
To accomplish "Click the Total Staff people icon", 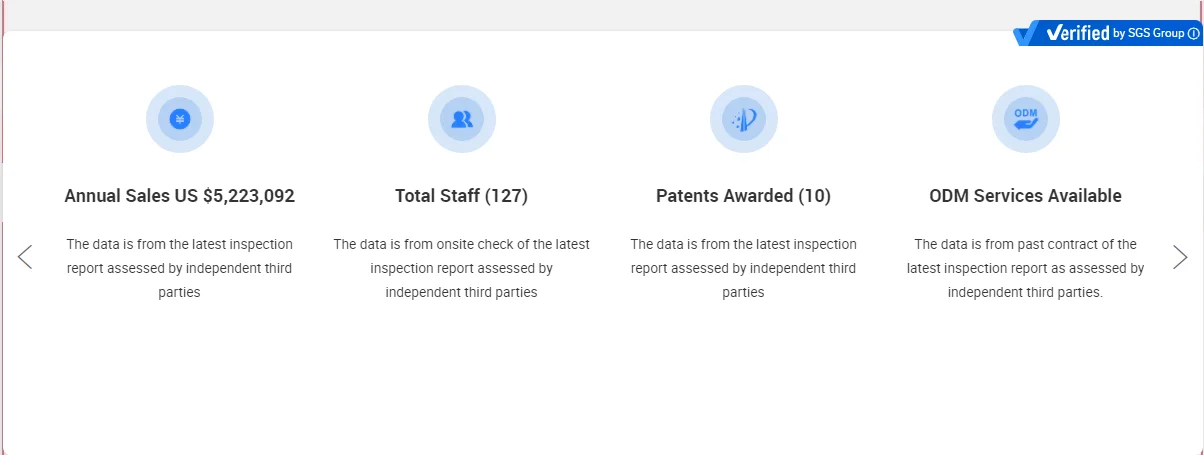I will coord(462,119).
